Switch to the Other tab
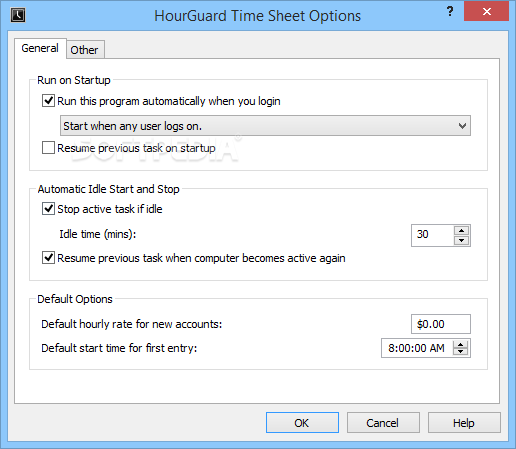Viewport: 516px width, 449px height. coord(85,50)
